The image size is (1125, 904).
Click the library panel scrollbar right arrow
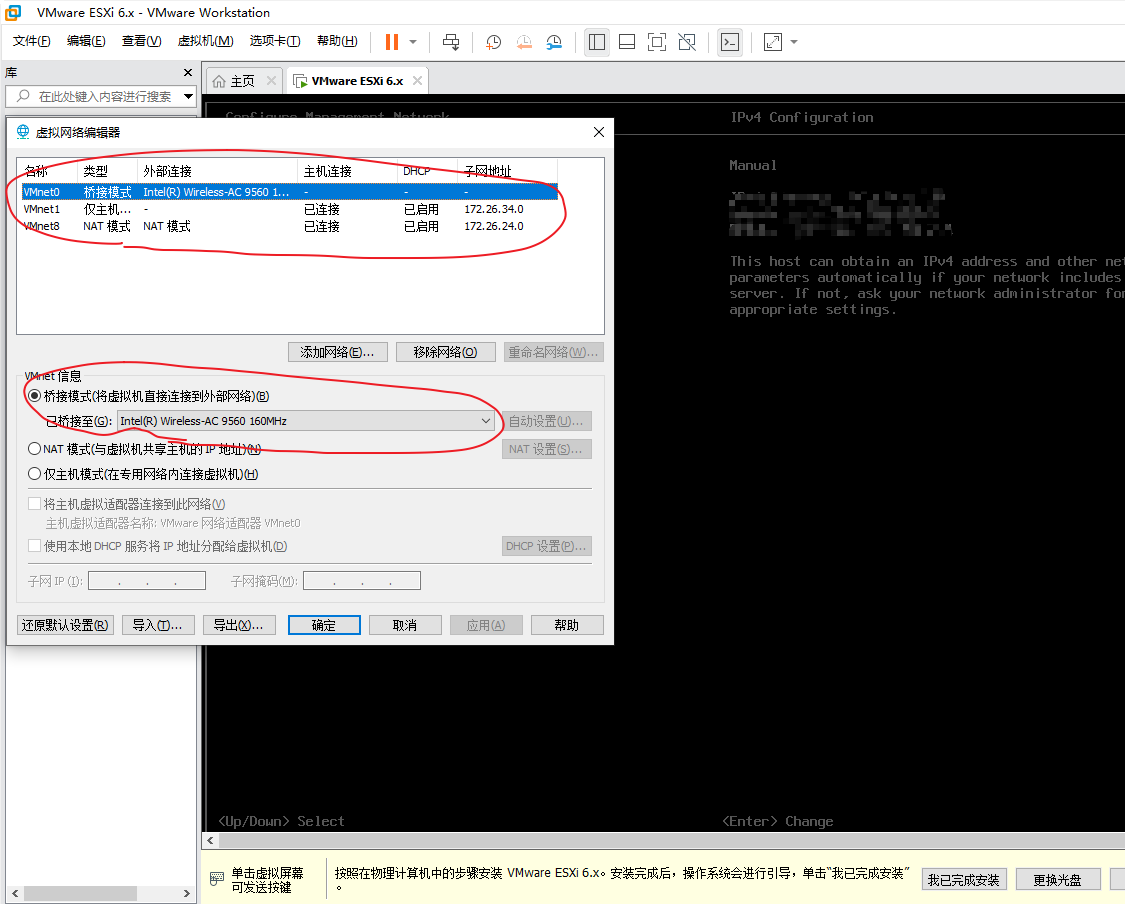coord(187,893)
